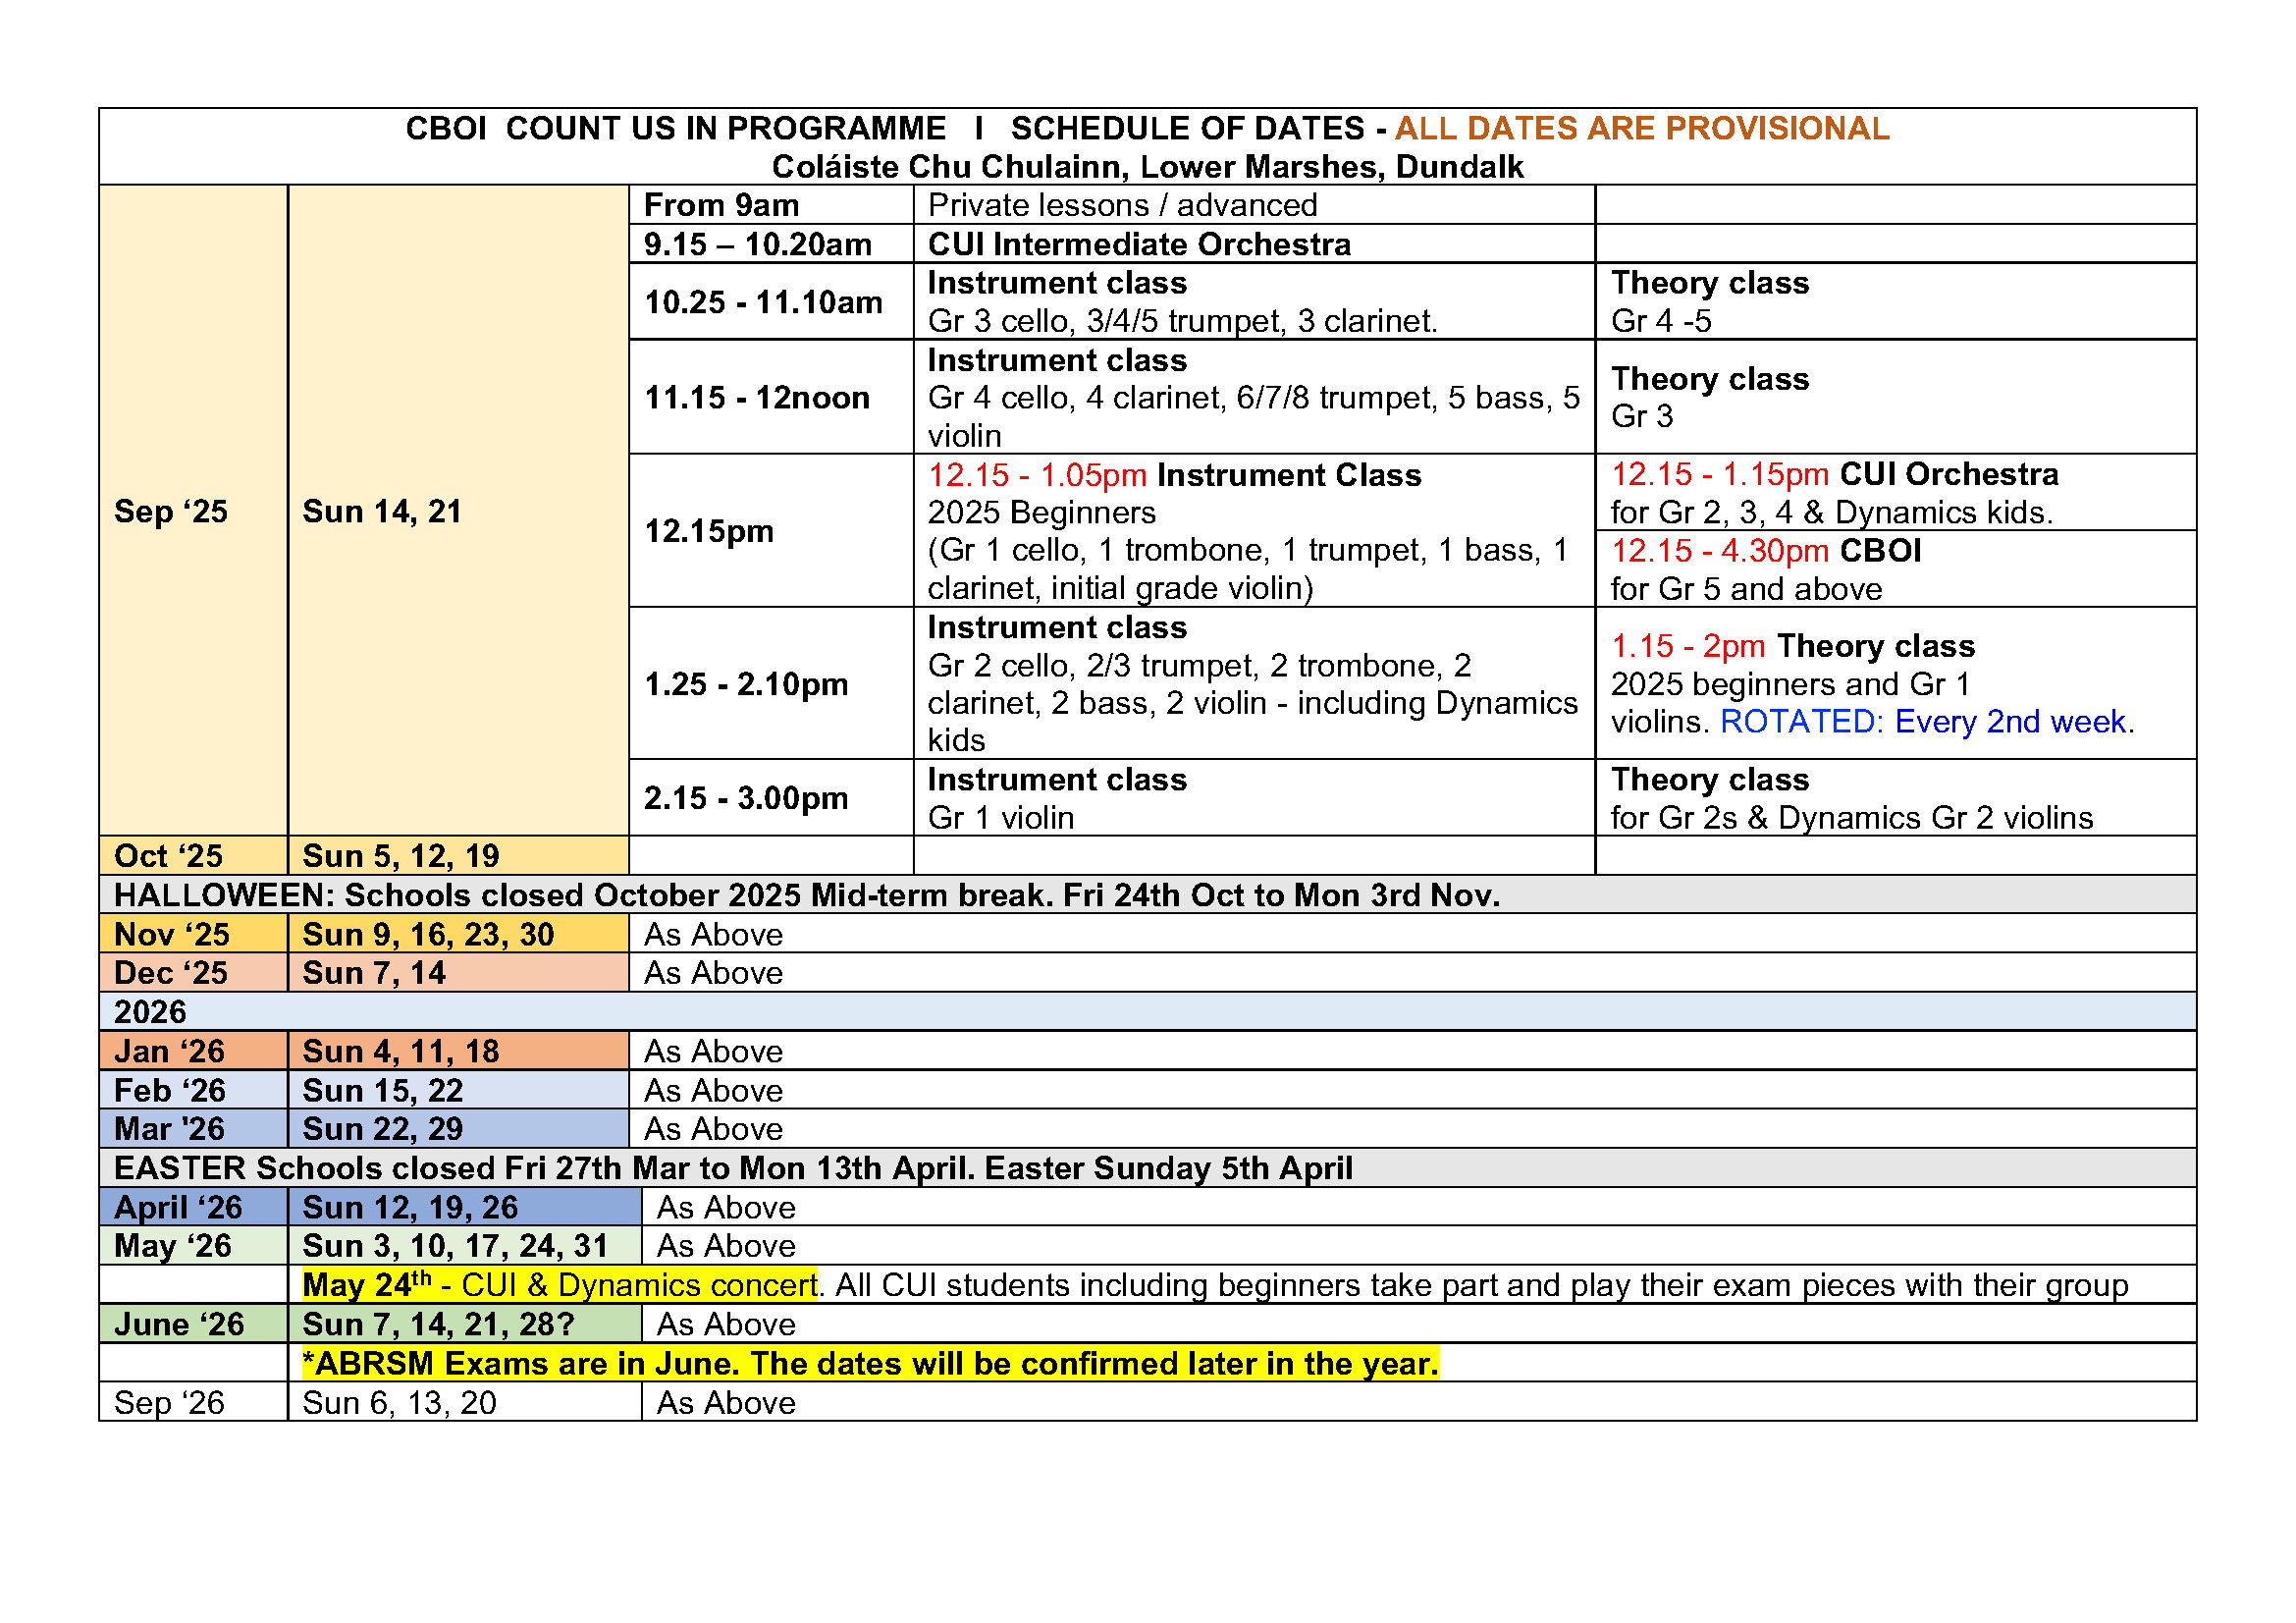2296x1623 pixels.
Task: Click the 'Sun 14, 21' dates cell
Action: click(x=382, y=512)
